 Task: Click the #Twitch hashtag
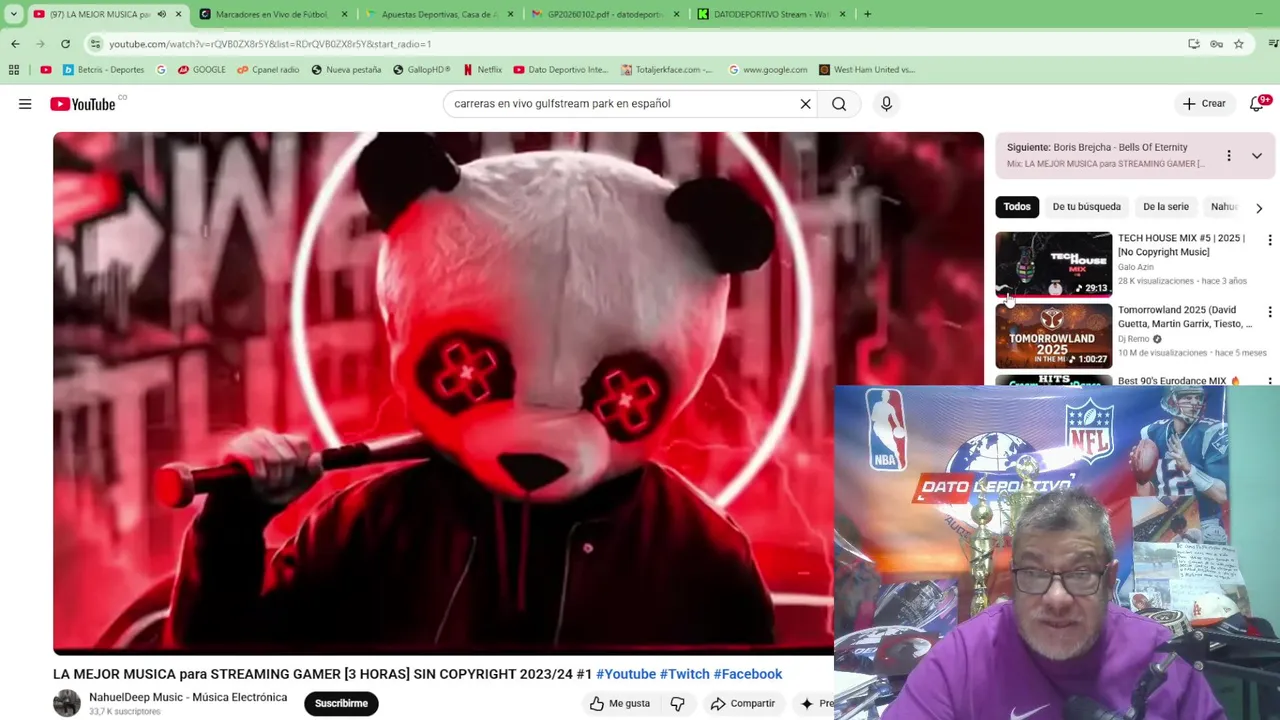[685, 674]
